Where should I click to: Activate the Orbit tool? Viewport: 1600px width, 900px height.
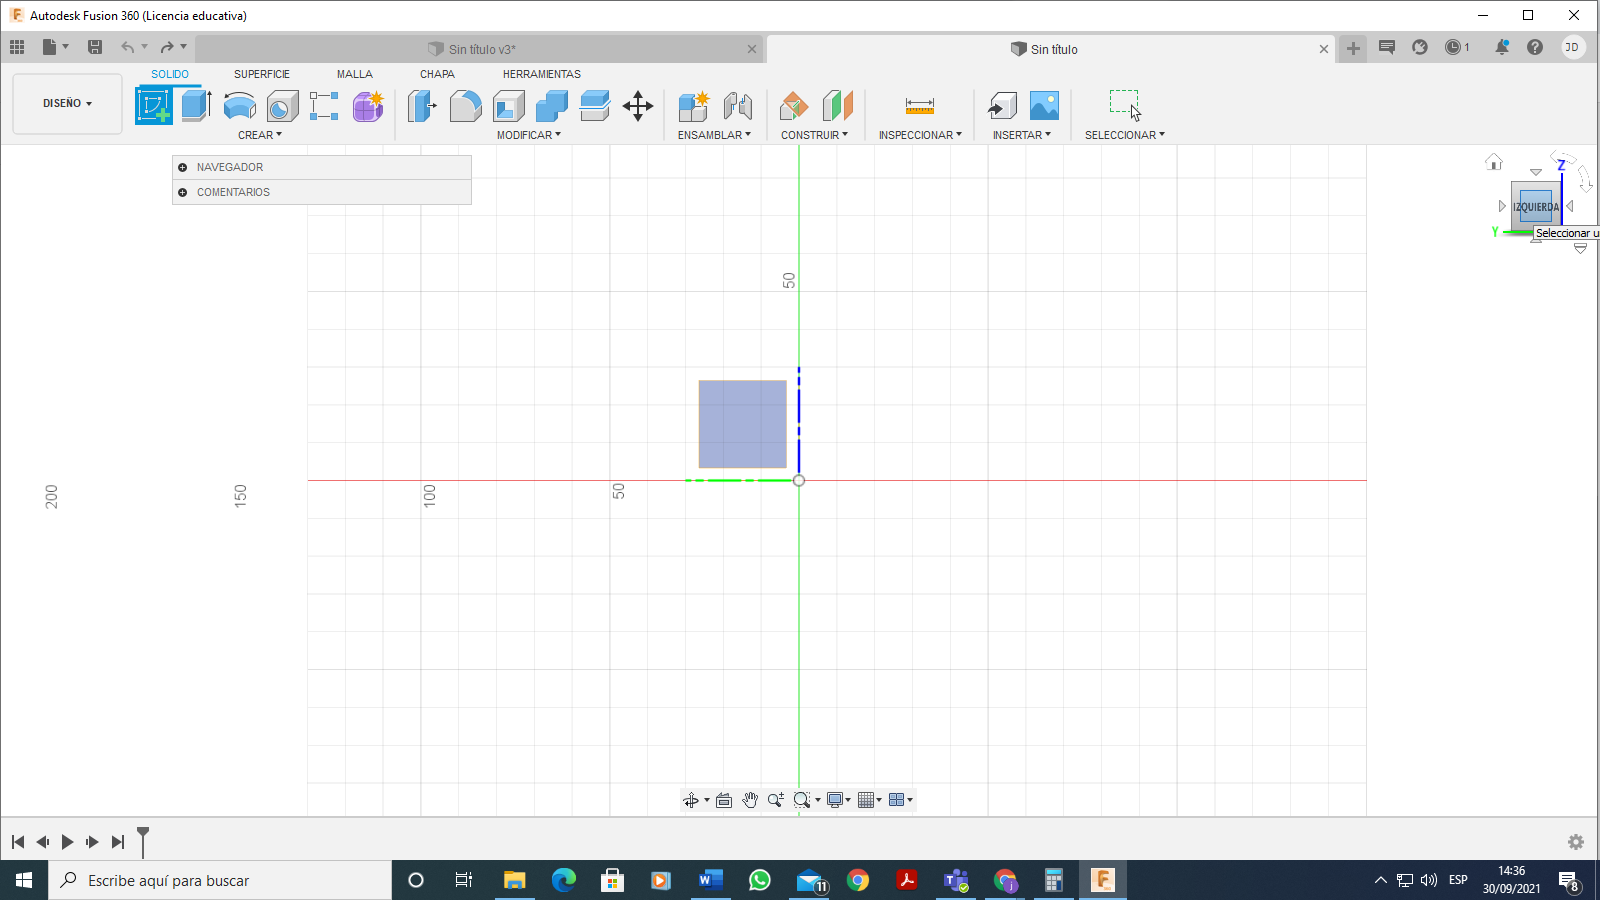point(693,799)
